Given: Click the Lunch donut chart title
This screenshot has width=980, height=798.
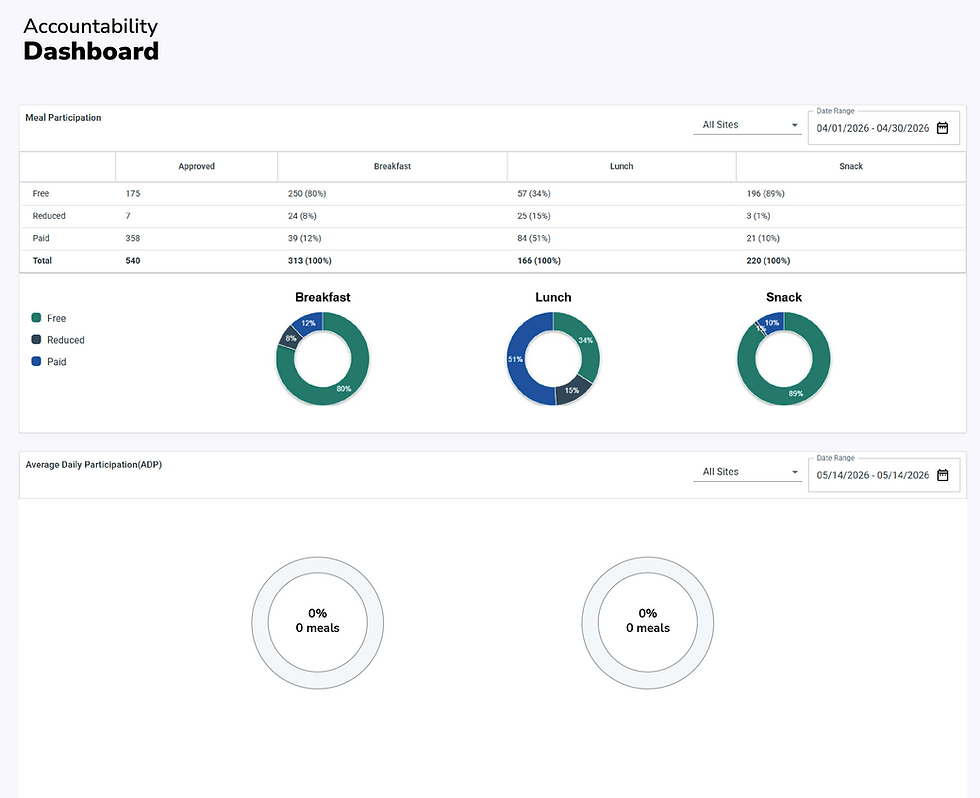Looking at the screenshot, I should [x=553, y=297].
